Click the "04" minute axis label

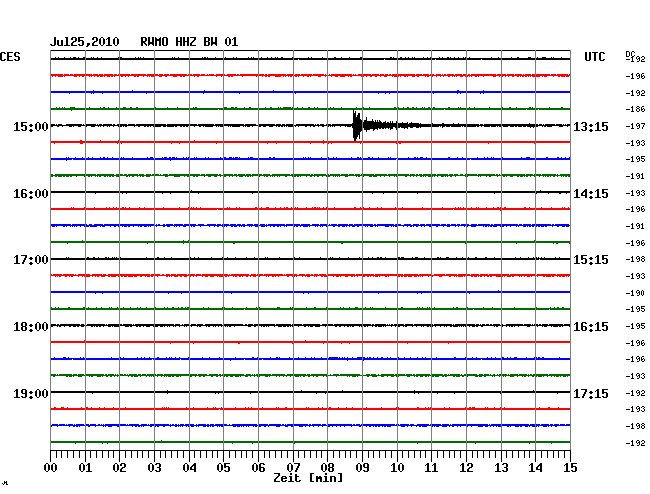tap(189, 468)
